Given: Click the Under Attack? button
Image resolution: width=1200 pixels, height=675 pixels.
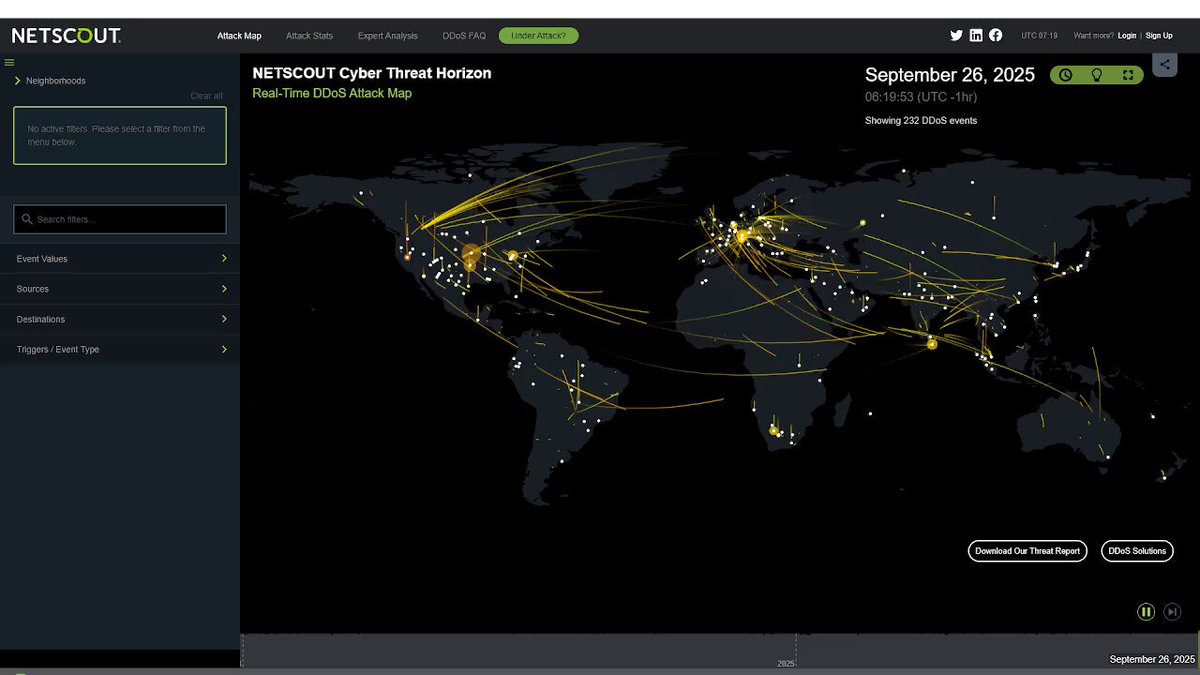Looking at the screenshot, I should coord(538,36).
